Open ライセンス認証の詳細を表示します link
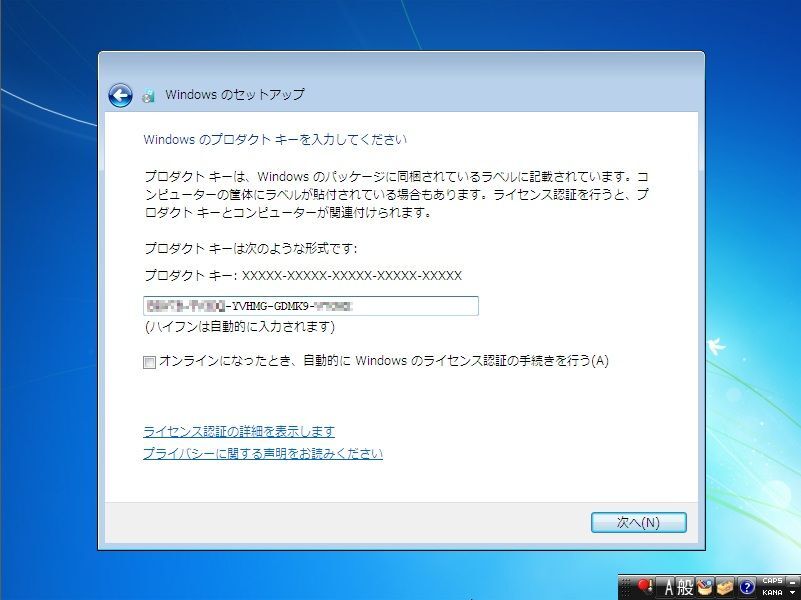Image resolution: width=801 pixels, height=600 pixels. tap(239, 431)
